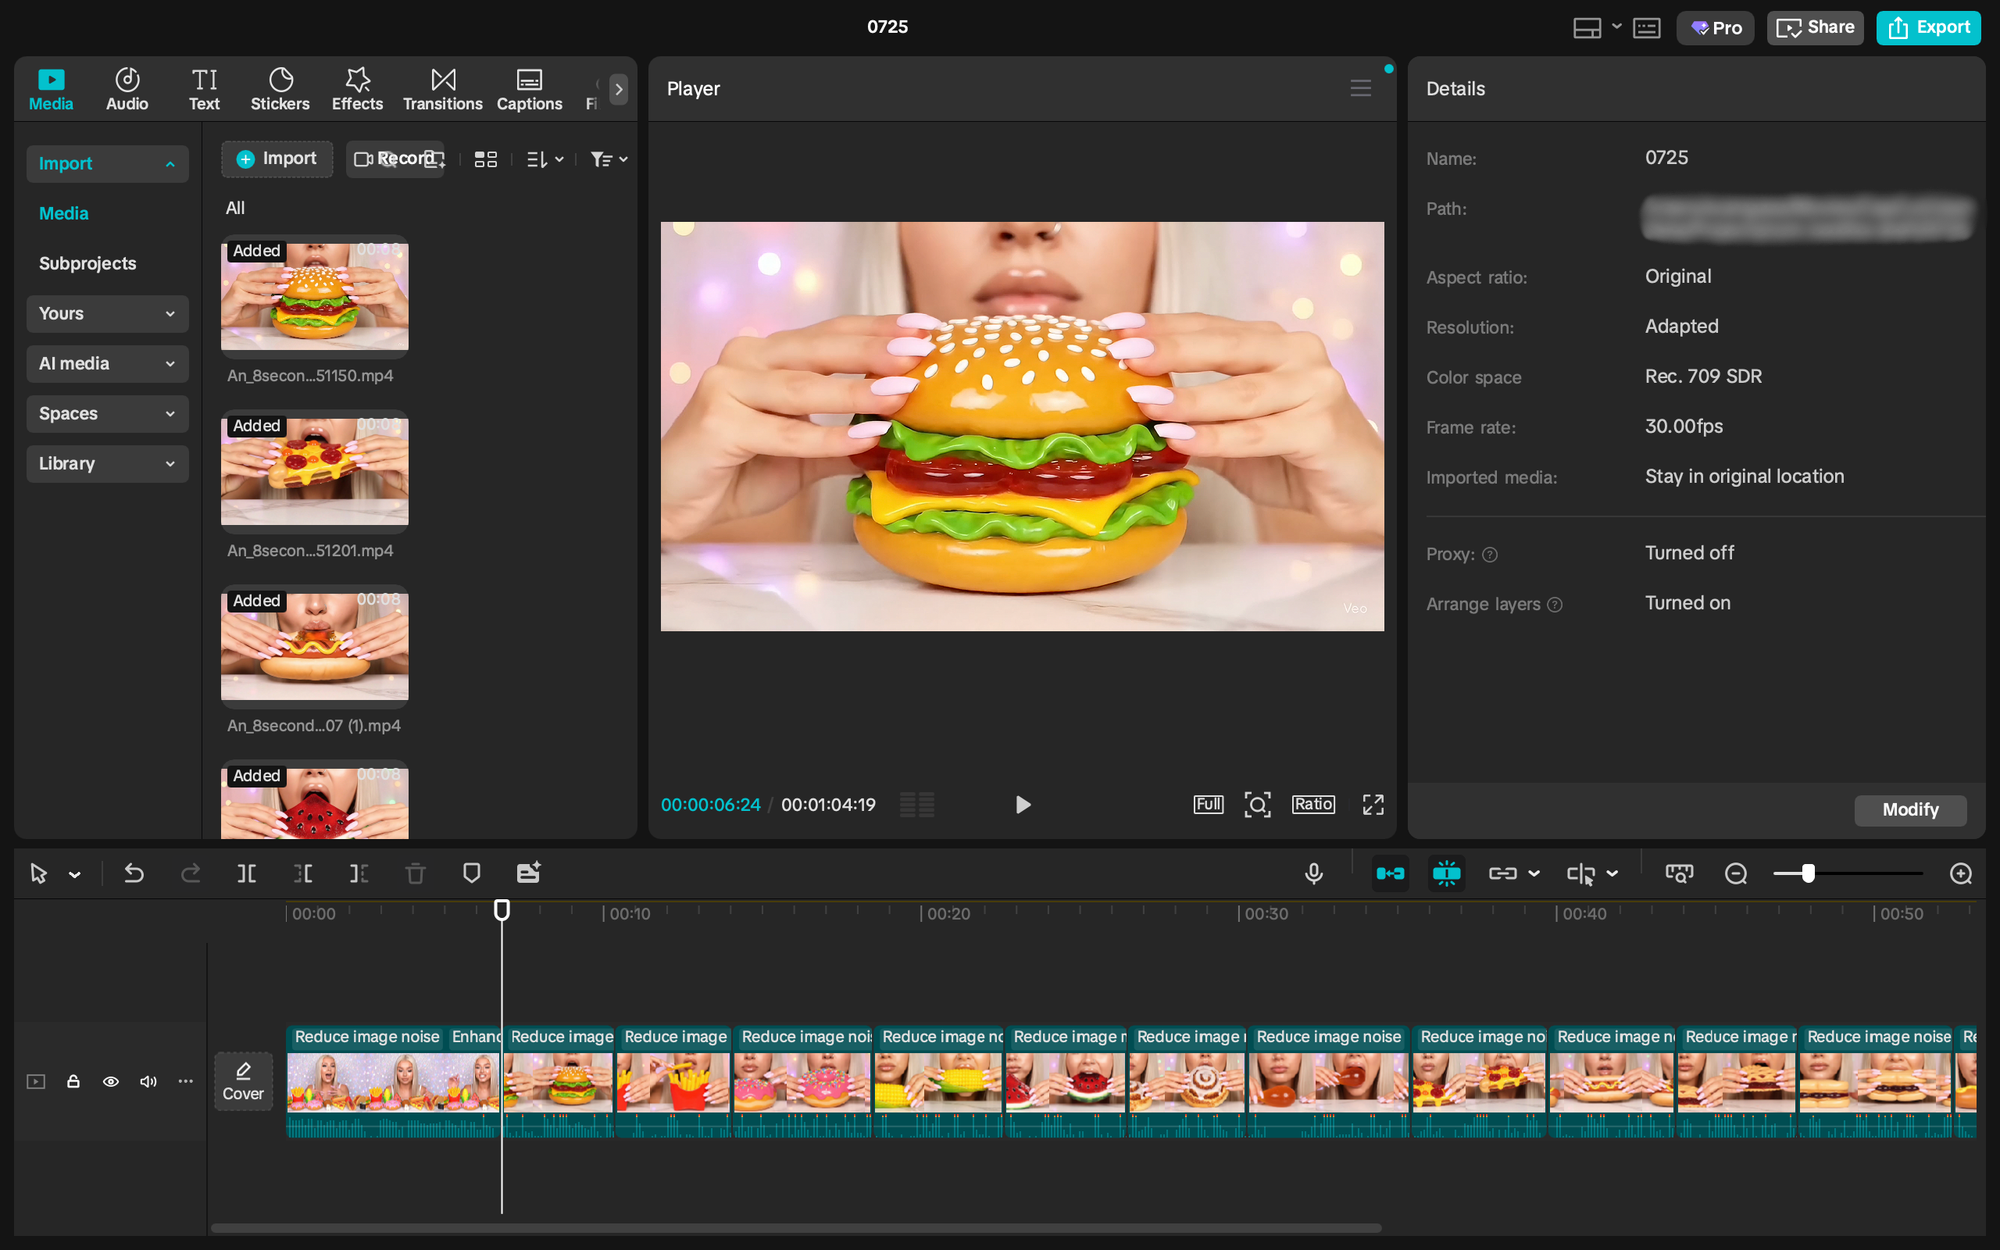Viewport: 2000px width, 1250px height.
Task: Choose the Select cursor tool
Action: (x=39, y=874)
